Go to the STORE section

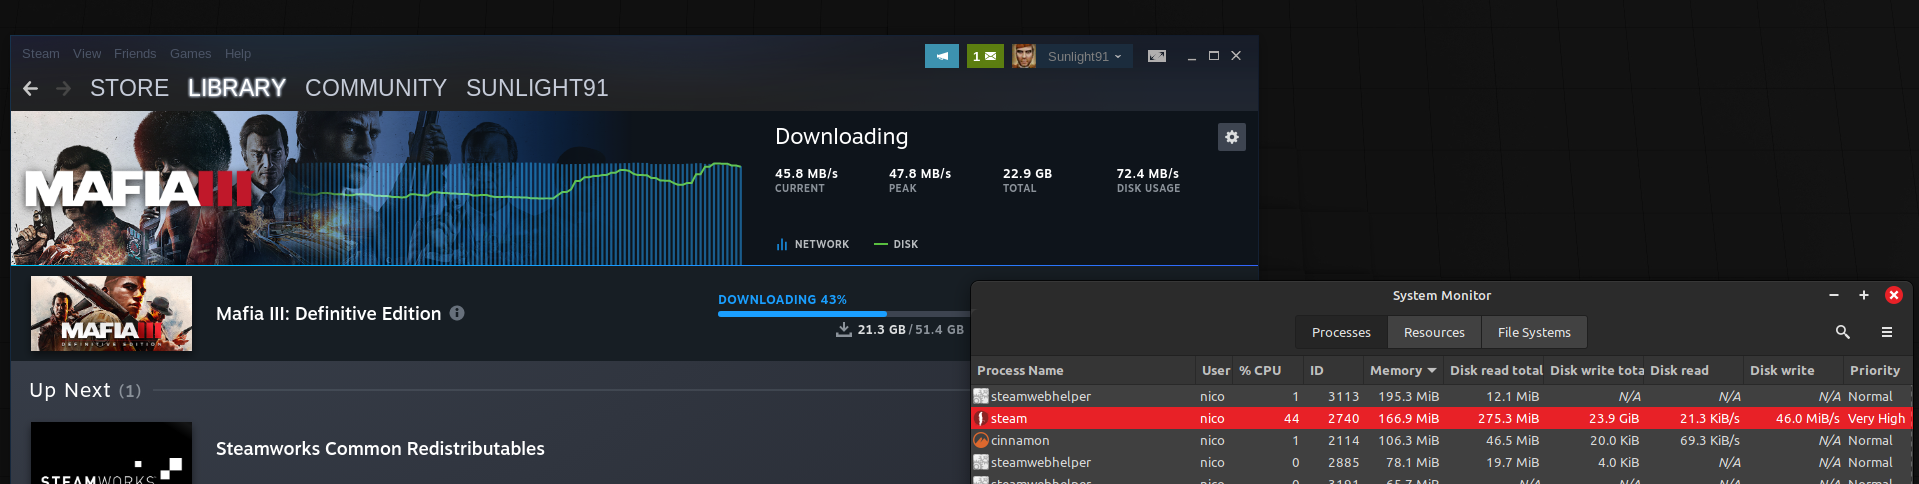(129, 88)
